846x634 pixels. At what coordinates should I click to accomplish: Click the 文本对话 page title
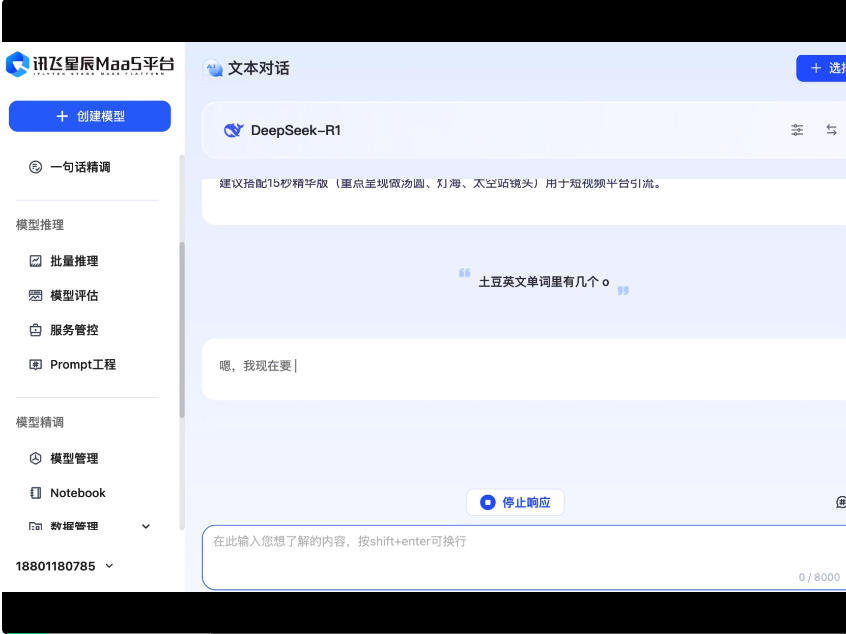pyautogui.click(x=258, y=69)
